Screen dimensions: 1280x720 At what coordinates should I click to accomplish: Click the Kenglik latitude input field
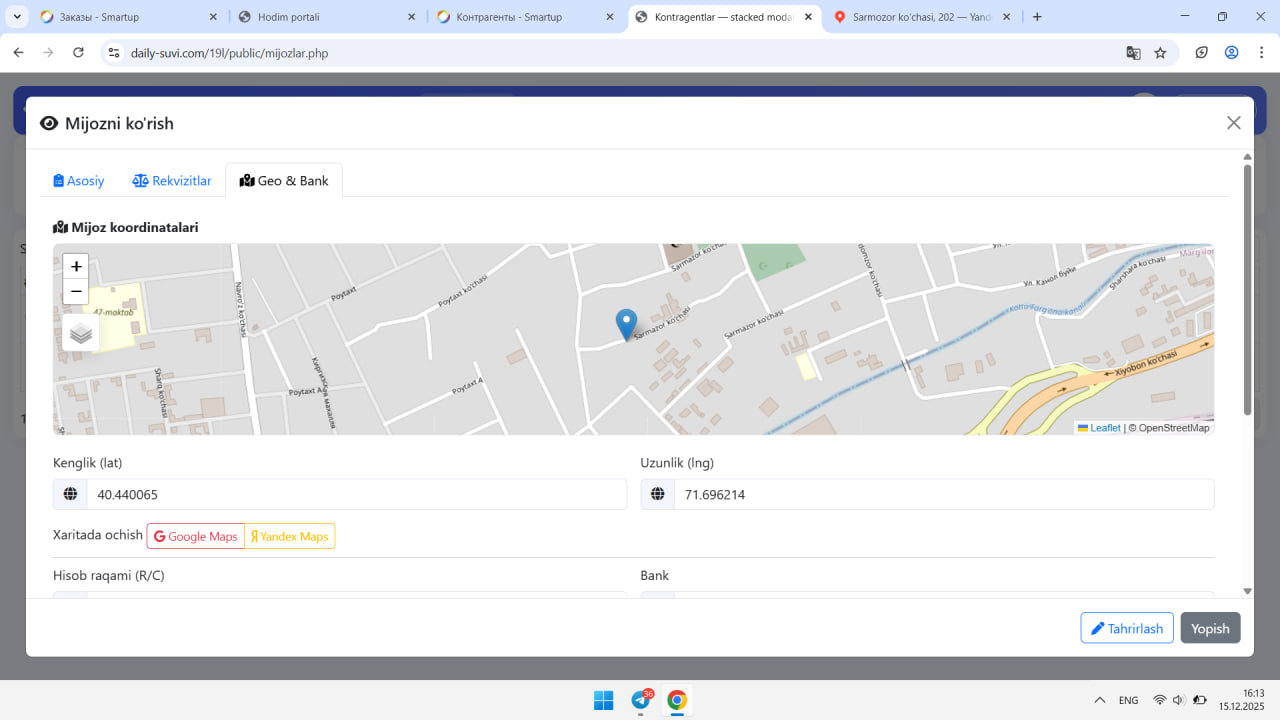(356, 495)
